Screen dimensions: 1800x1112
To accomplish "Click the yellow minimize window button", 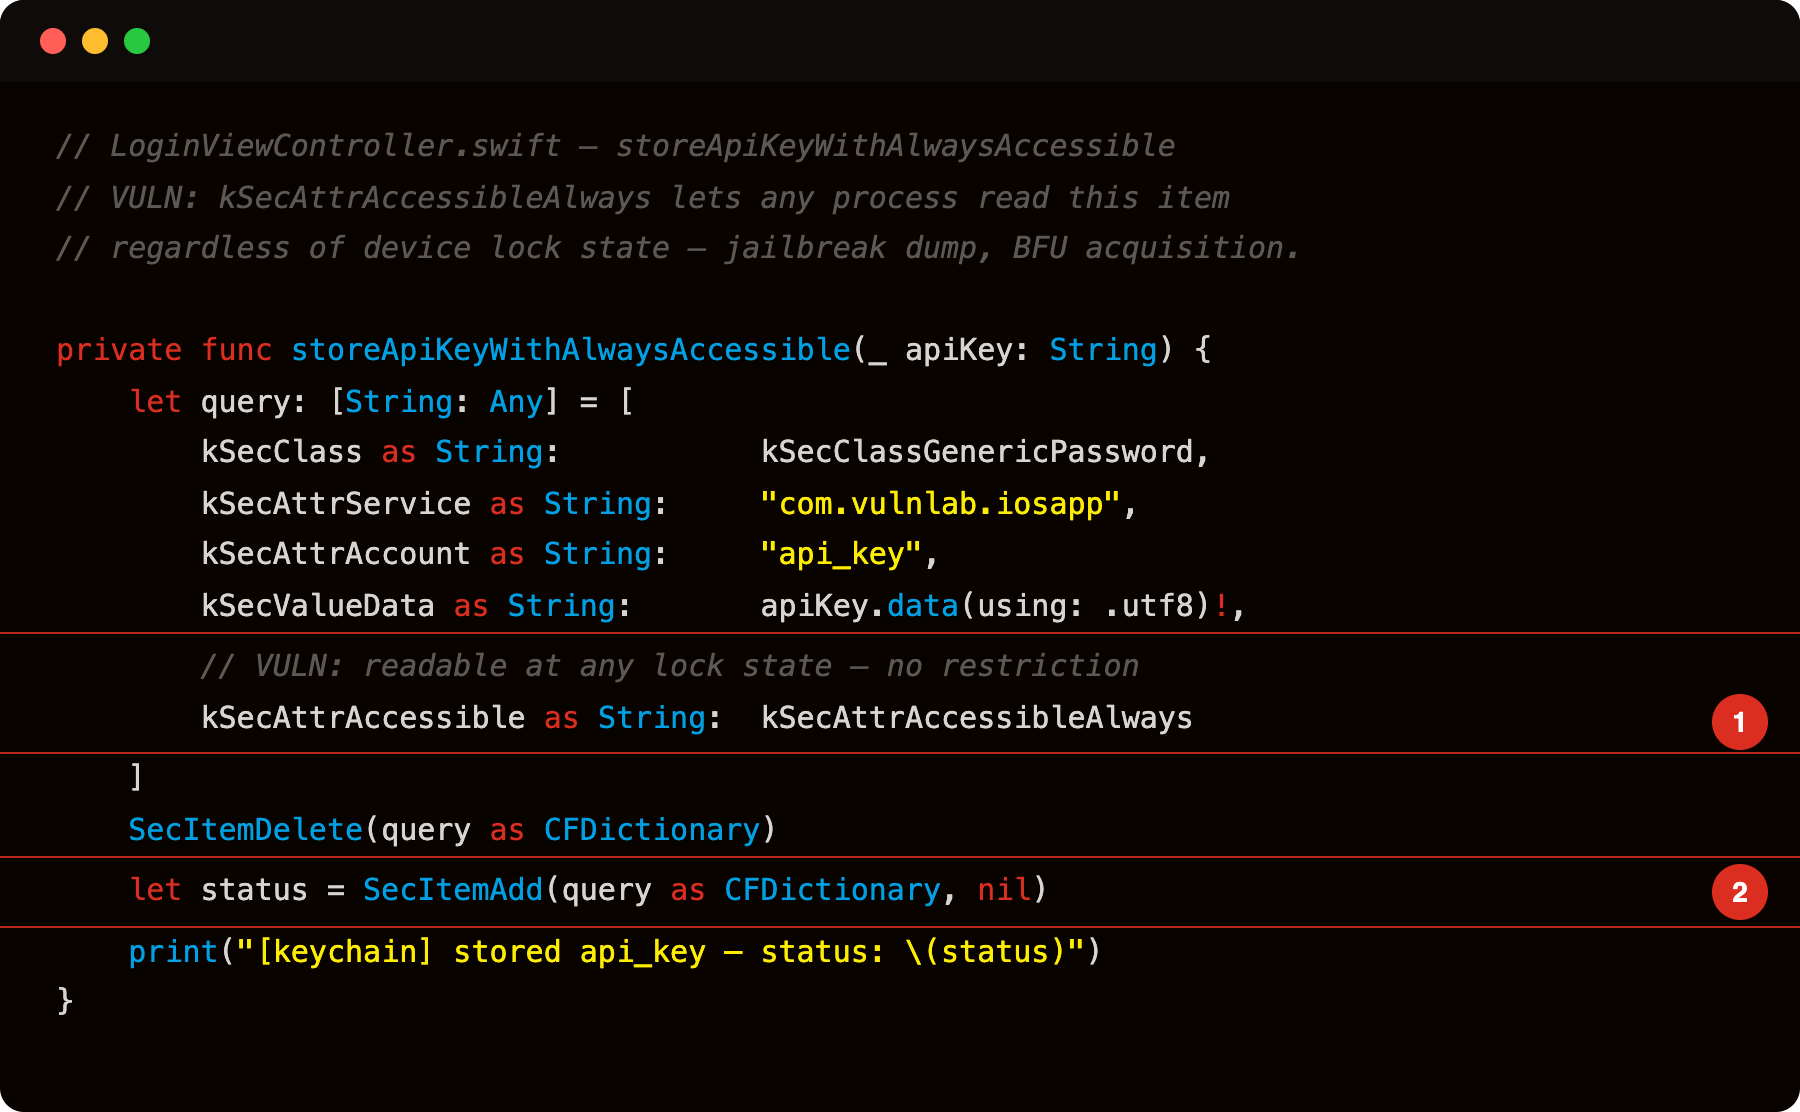I will tap(95, 41).
